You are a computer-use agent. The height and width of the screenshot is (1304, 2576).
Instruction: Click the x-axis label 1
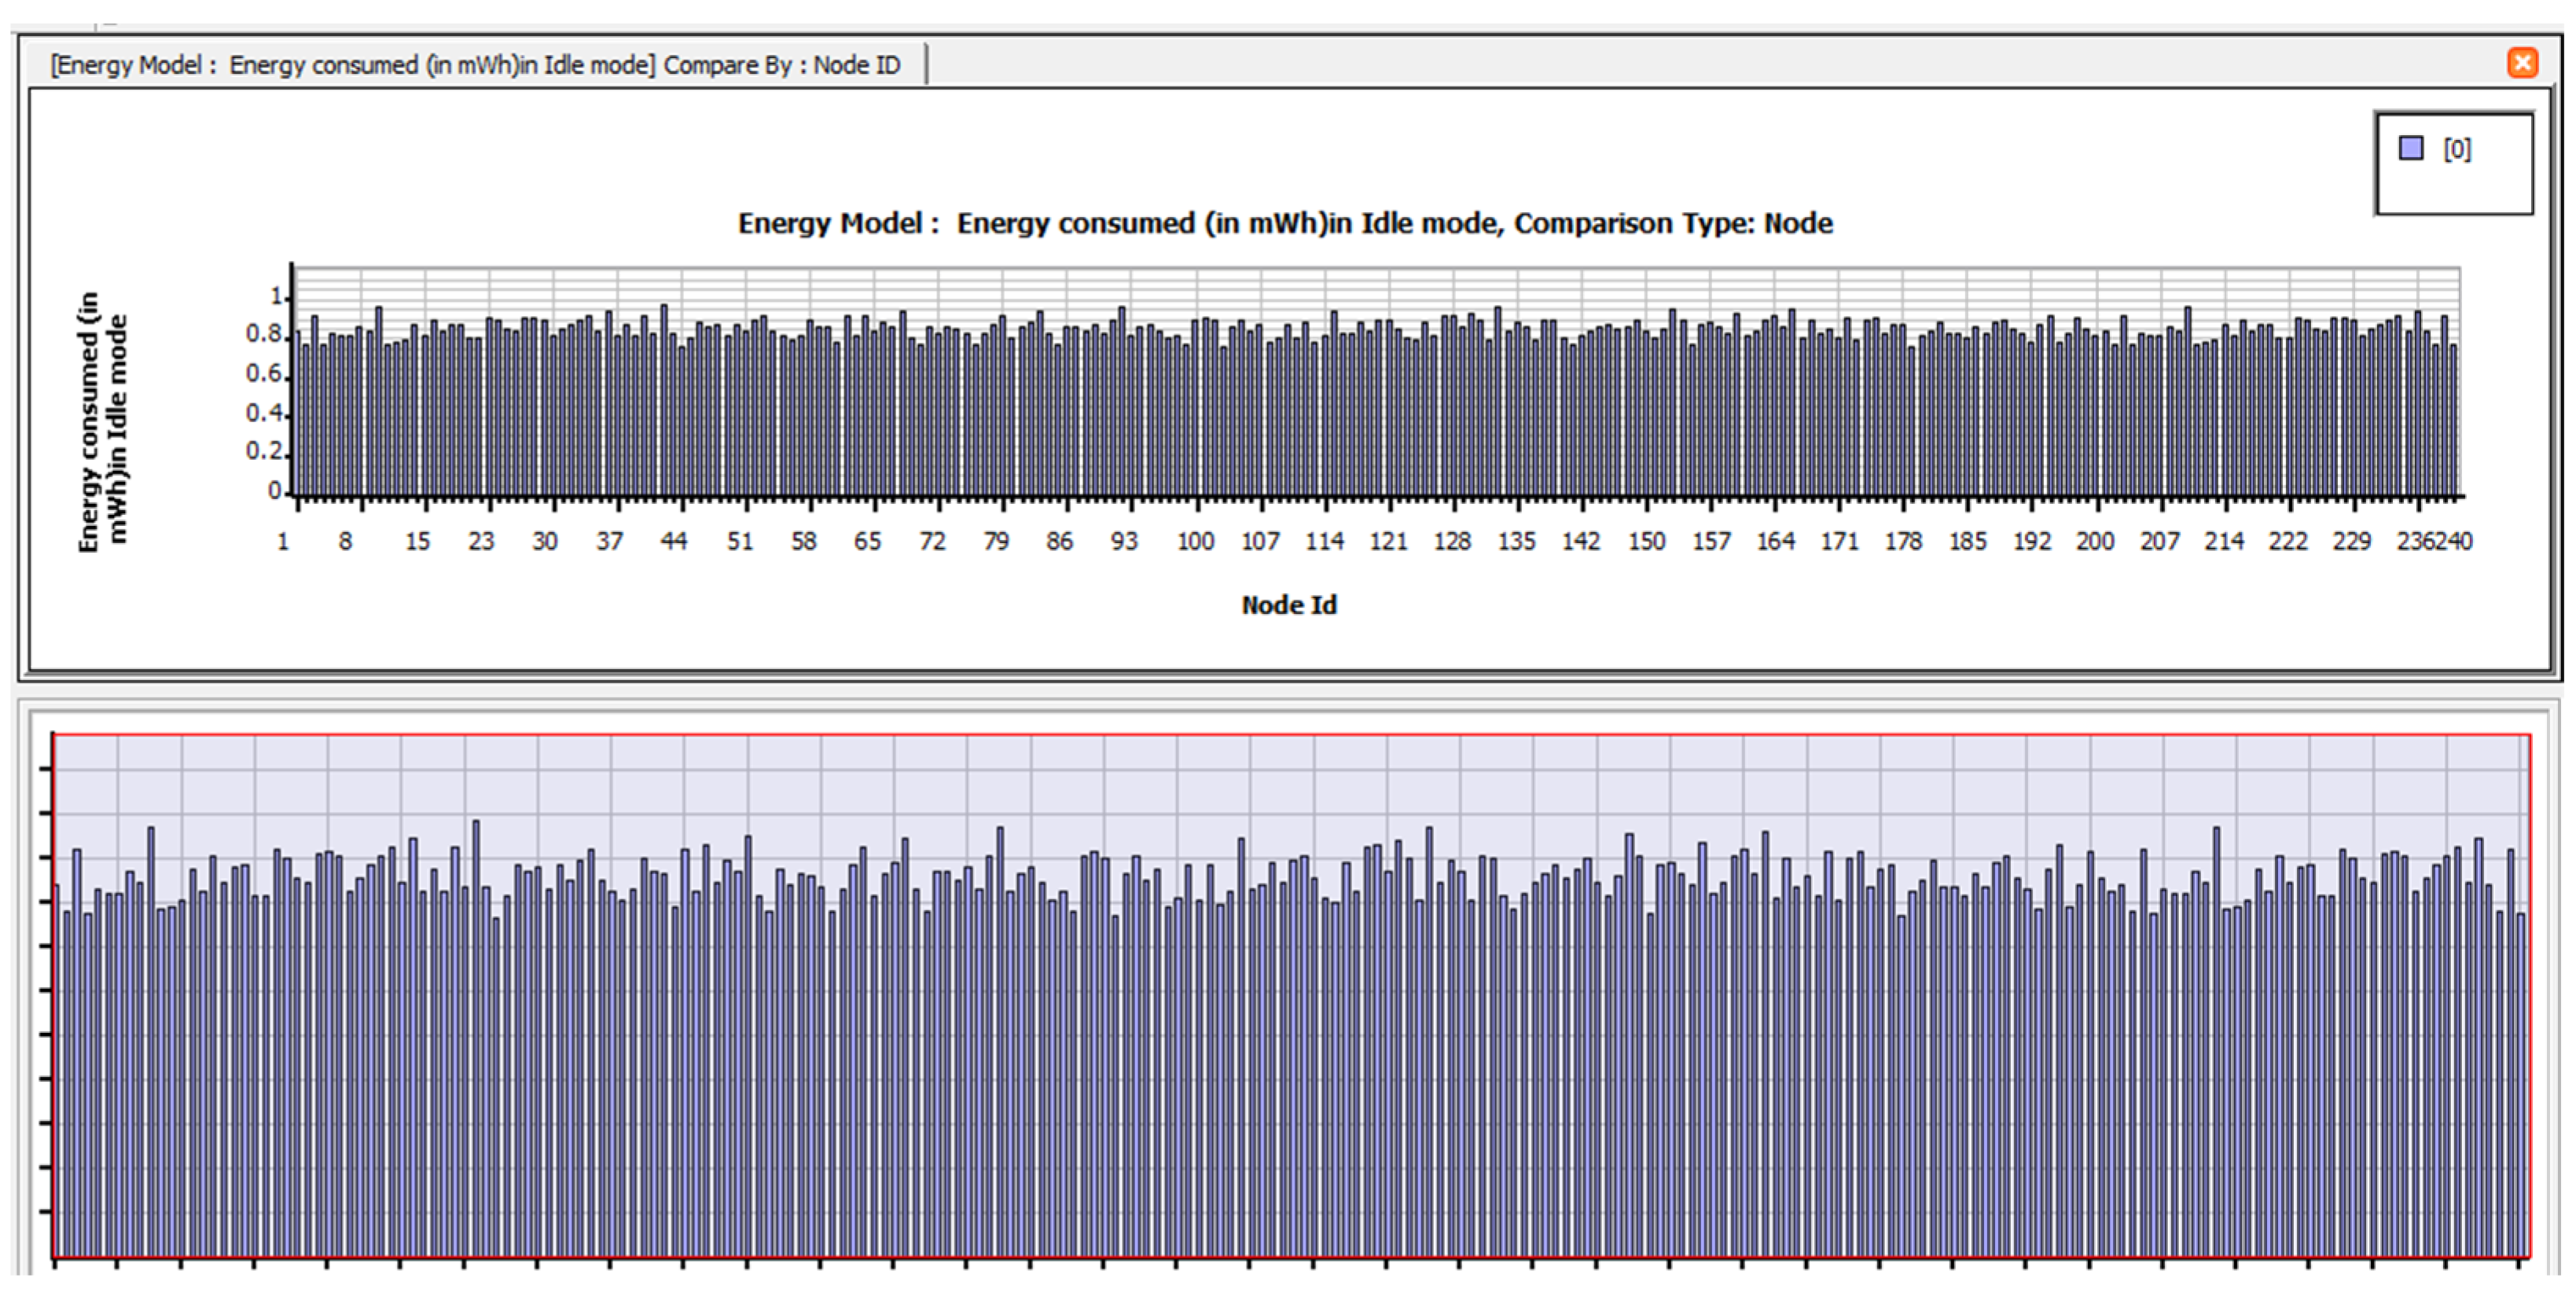click(x=283, y=541)
